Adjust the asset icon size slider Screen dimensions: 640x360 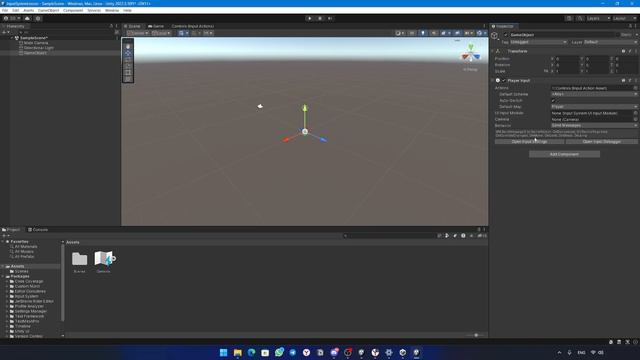point(476,335)
